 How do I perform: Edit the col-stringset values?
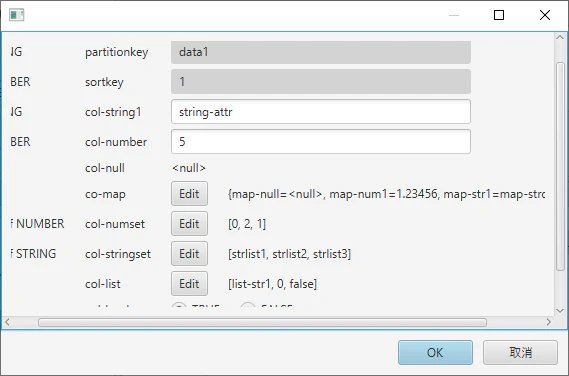click(189, 254)
